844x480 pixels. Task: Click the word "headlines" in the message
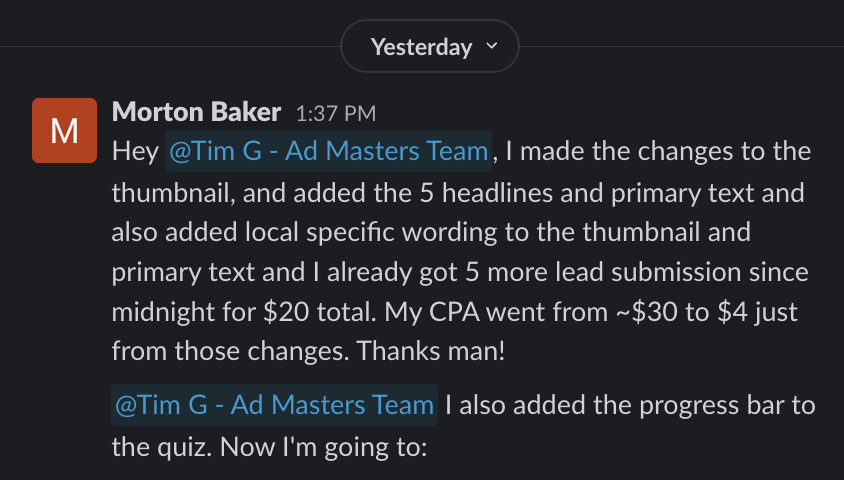point(497,193)
